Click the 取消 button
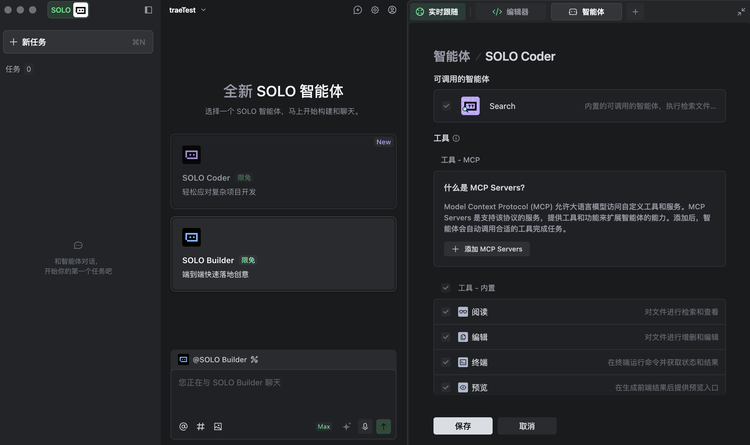This screenshot has width=750, height=445. click(527, 426)
